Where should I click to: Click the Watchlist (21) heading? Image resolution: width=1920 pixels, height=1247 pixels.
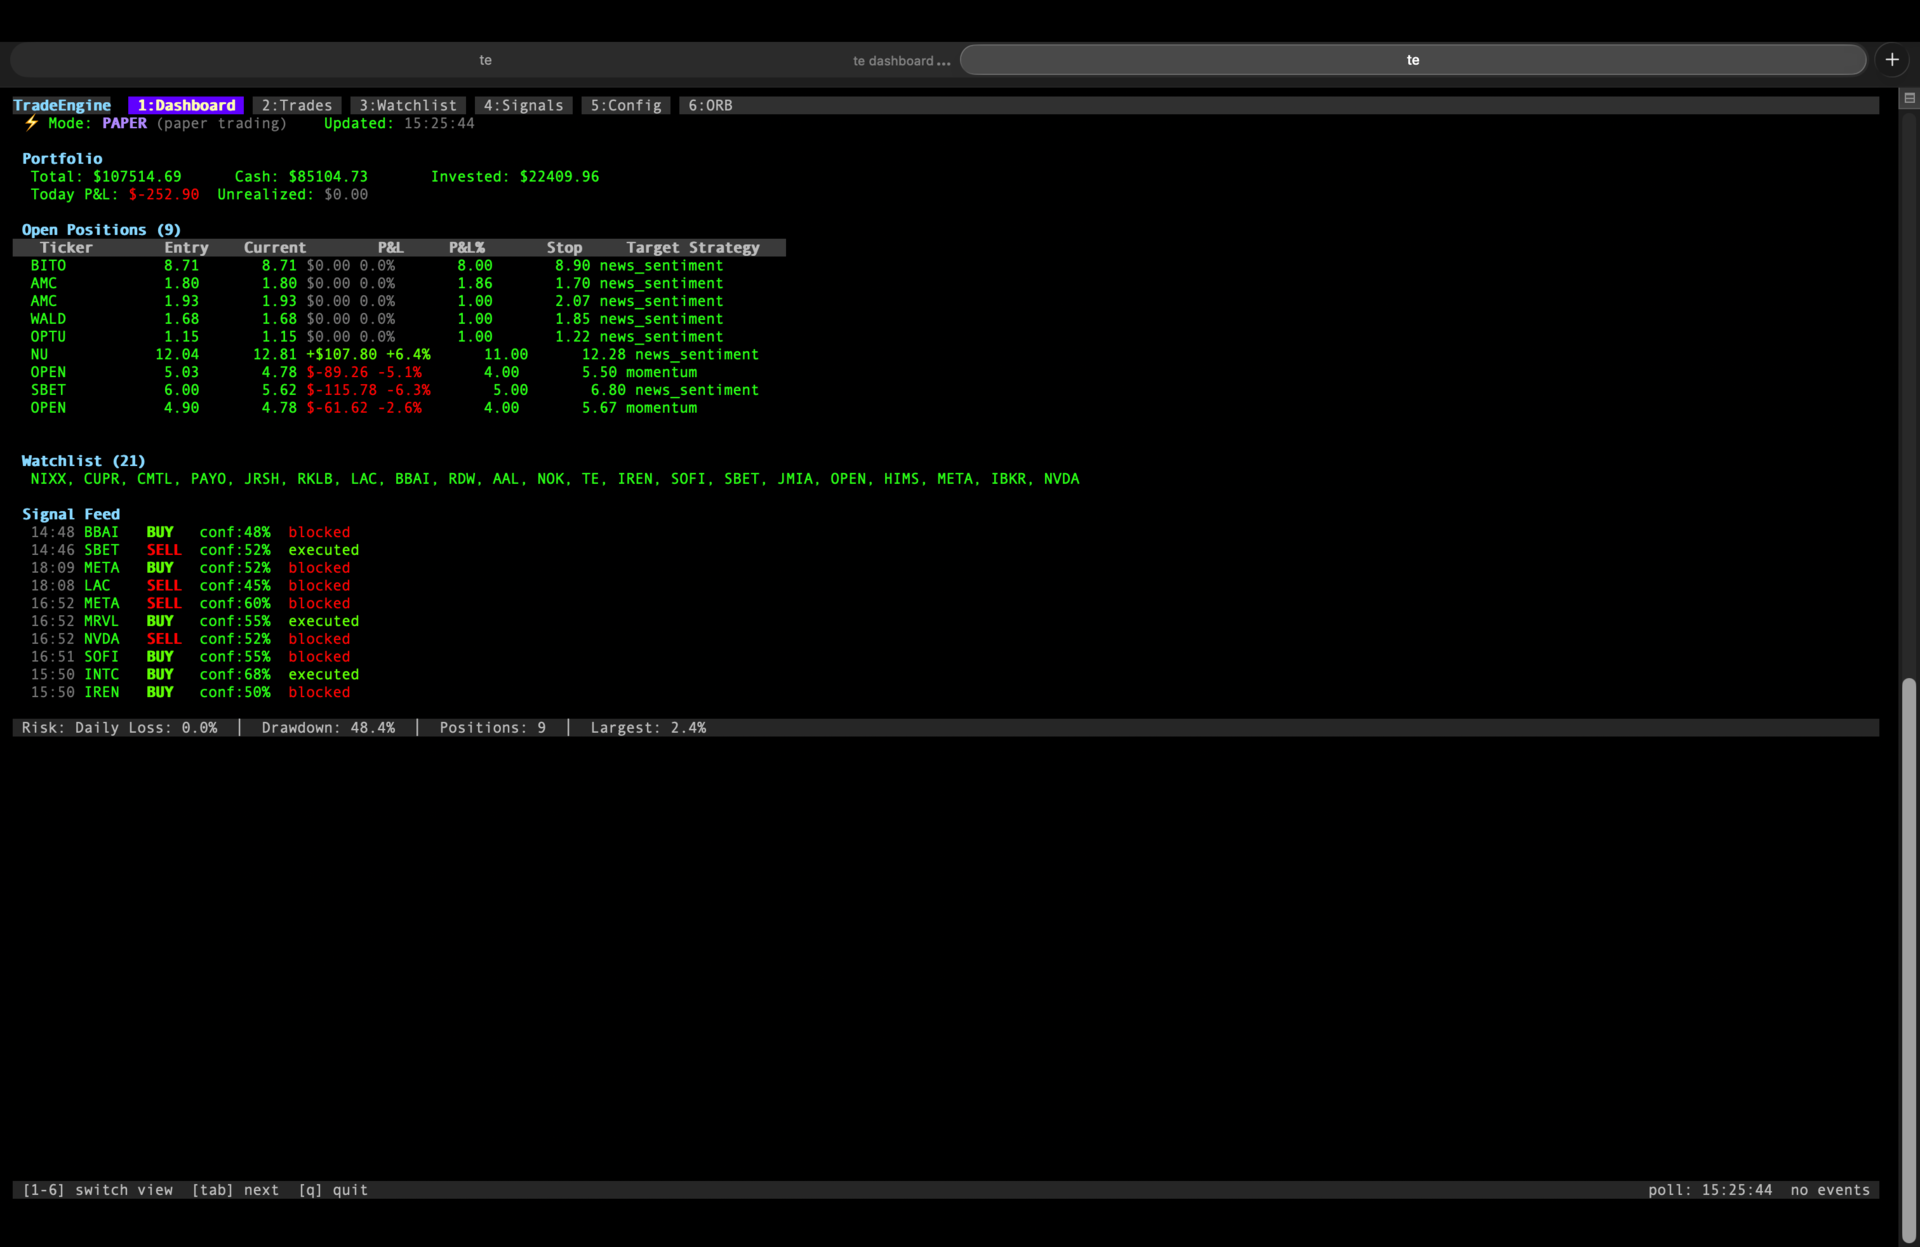84,461
